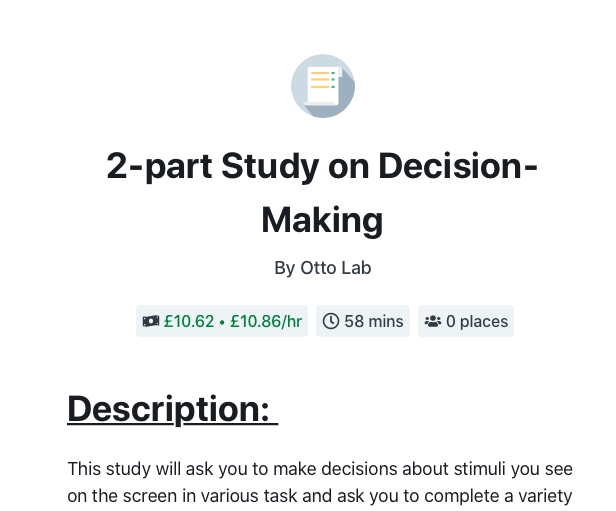The height and width of the screenshot is (511, 616).
Task: Click the word "2-part" in the title
Action: click(160, 167)
